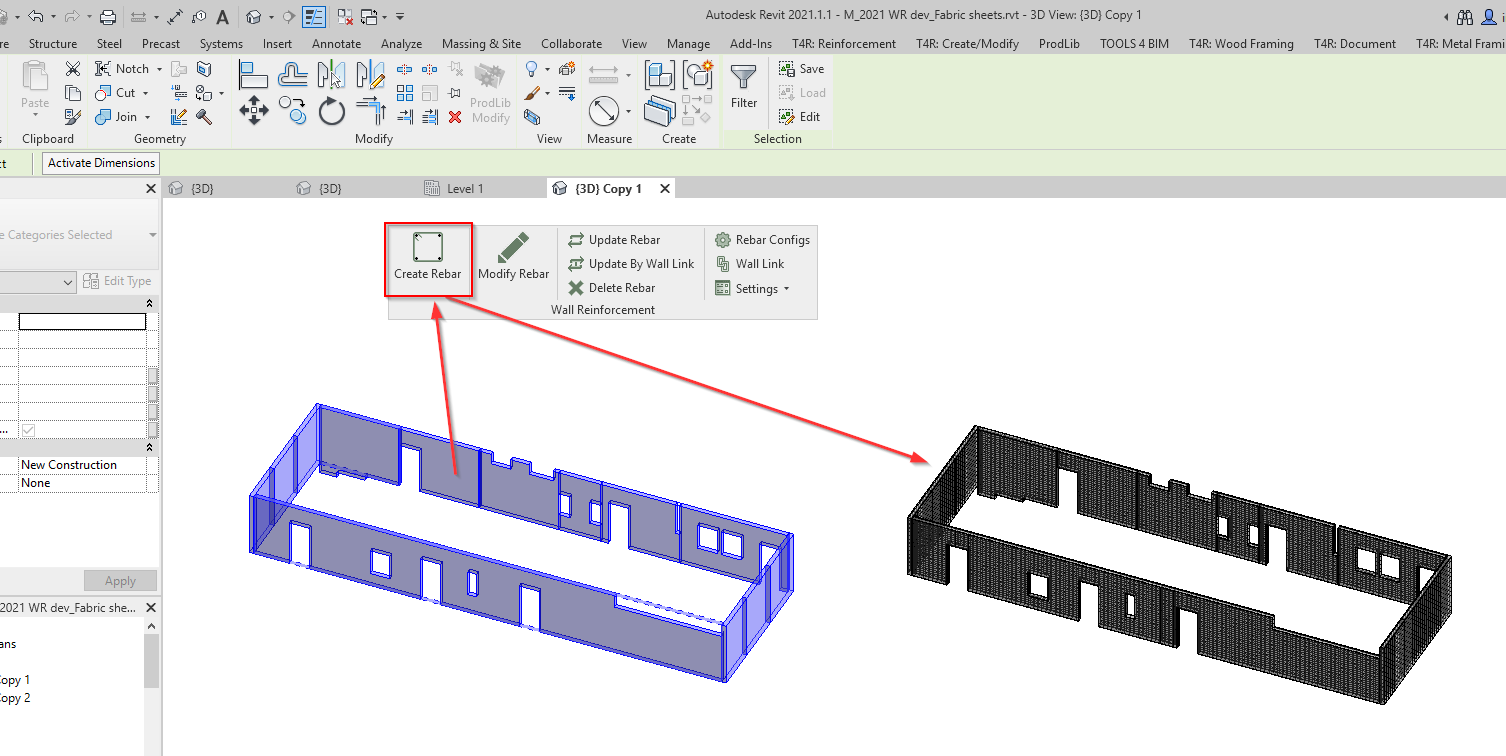Open the Annotate ribbon tab

(336, 44)
